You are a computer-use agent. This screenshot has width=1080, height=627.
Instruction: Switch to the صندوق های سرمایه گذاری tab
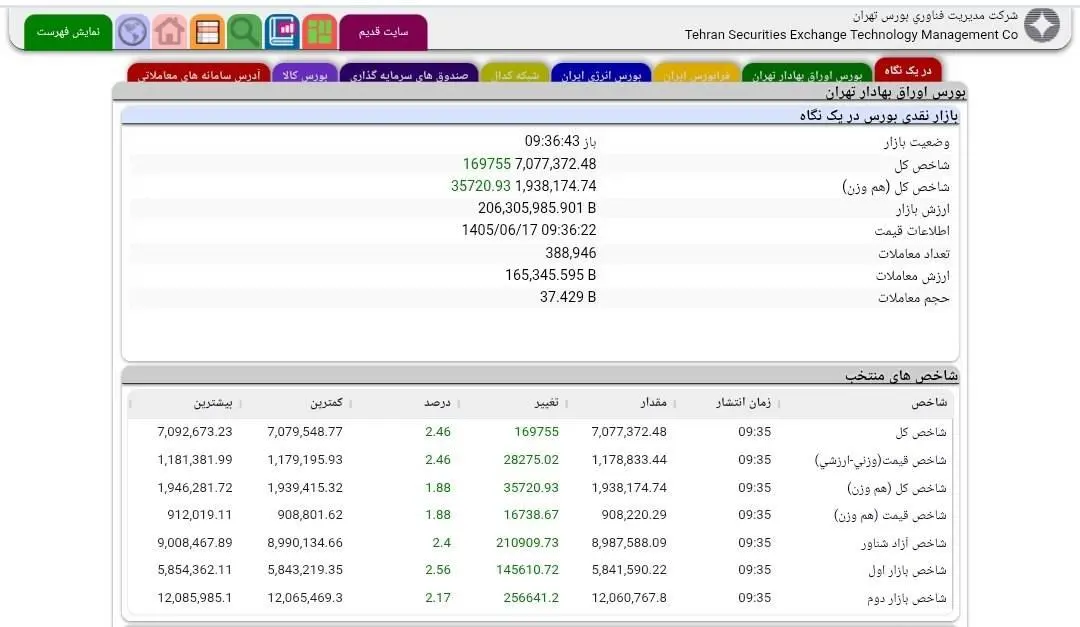point(409,74)
